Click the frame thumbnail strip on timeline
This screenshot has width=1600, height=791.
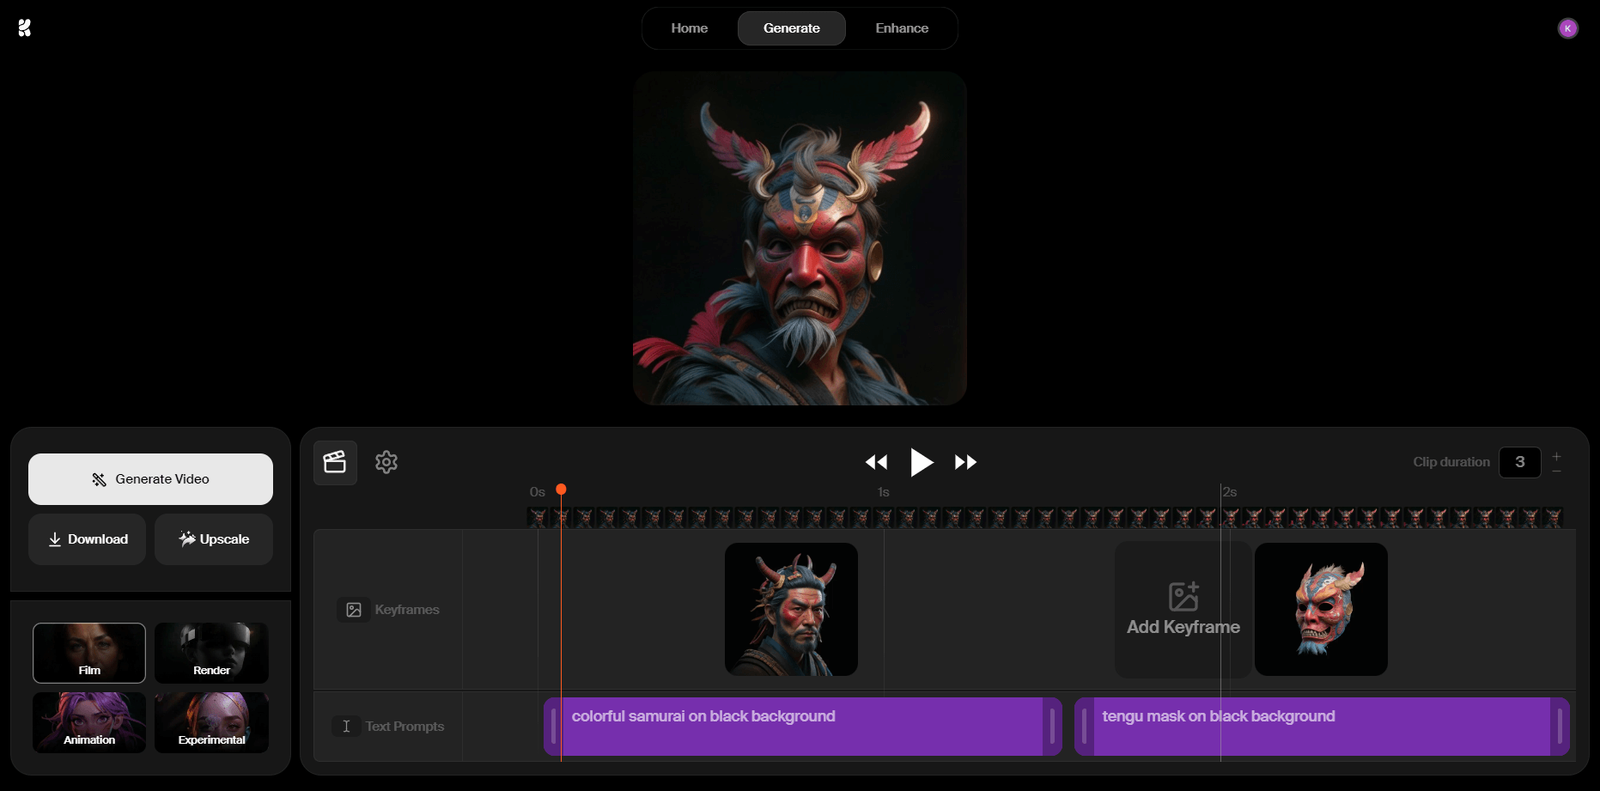click(1045, 517)
